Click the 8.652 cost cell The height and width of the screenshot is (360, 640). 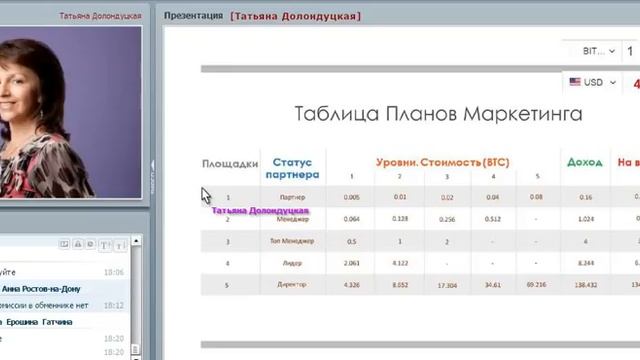tap(400, 285)
